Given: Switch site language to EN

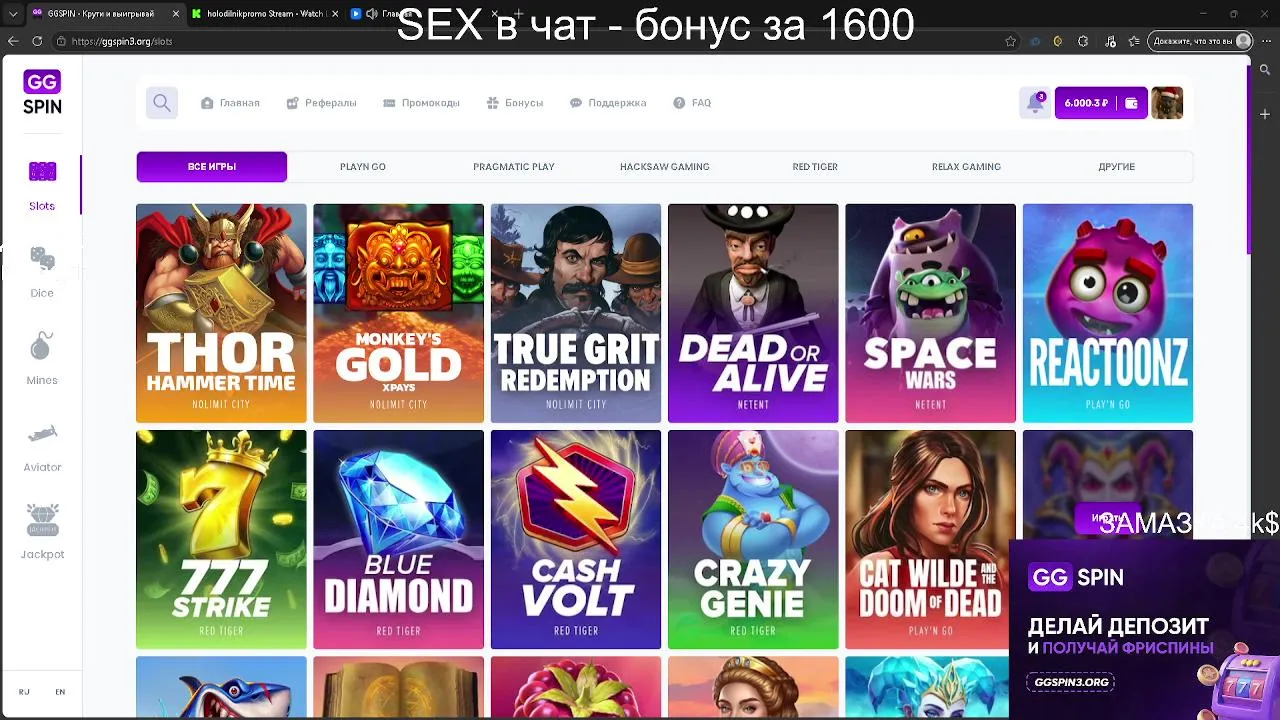Looking at the screenshot, I should coord(60,692).
